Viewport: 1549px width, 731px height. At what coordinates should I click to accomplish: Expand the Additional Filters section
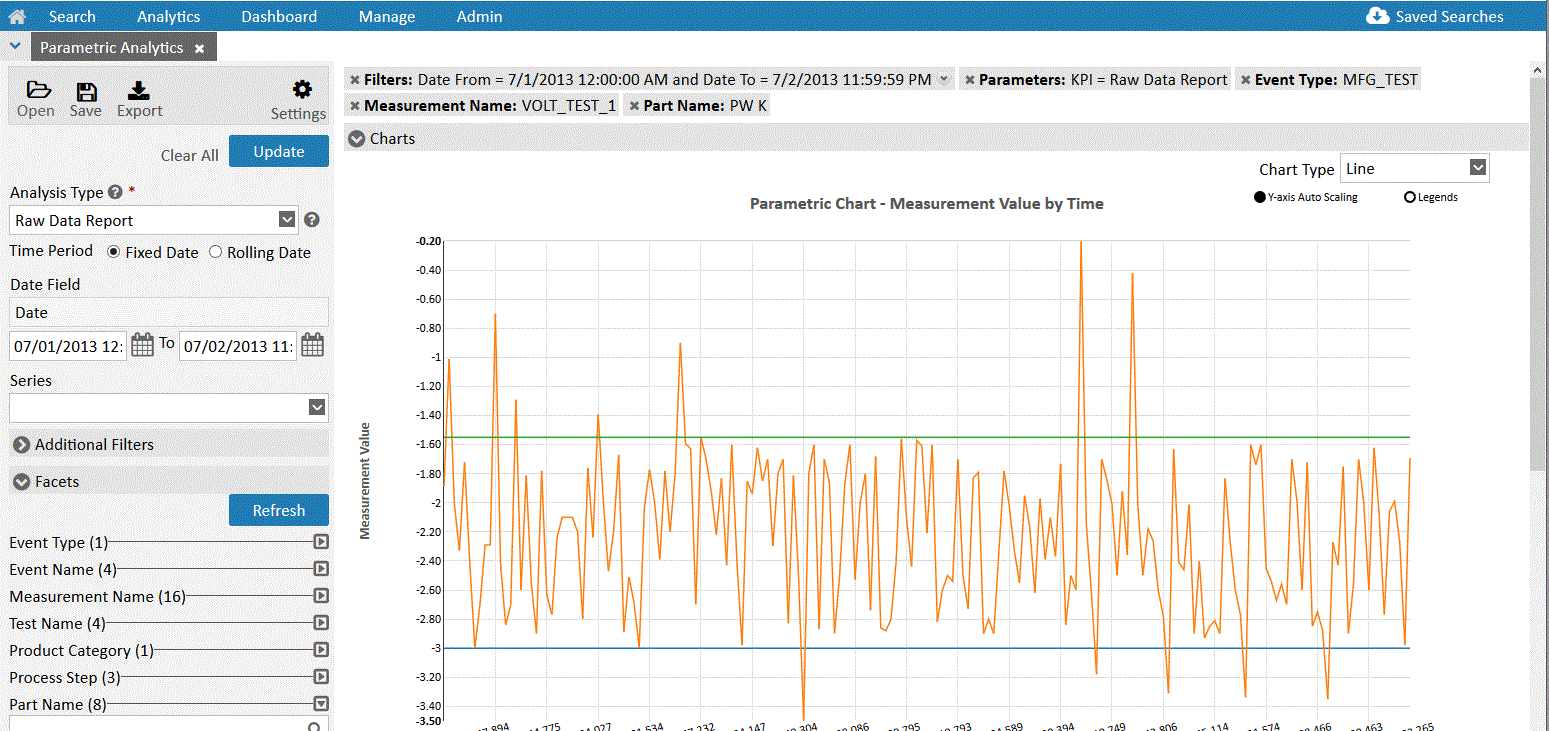[21, 444]
